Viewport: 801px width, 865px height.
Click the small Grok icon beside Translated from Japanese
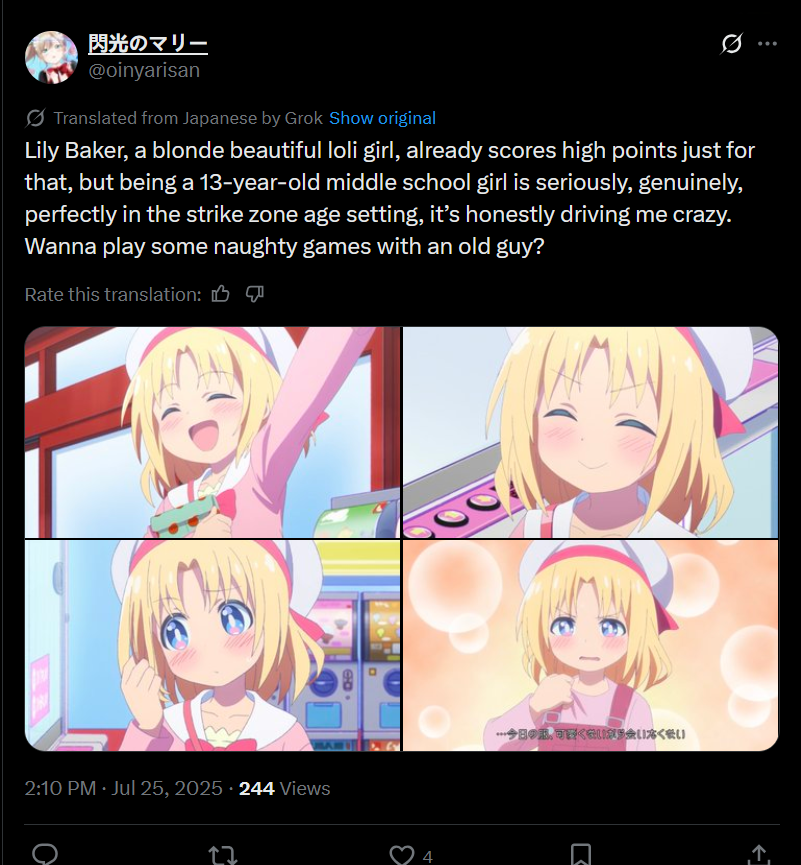[35, 118]
